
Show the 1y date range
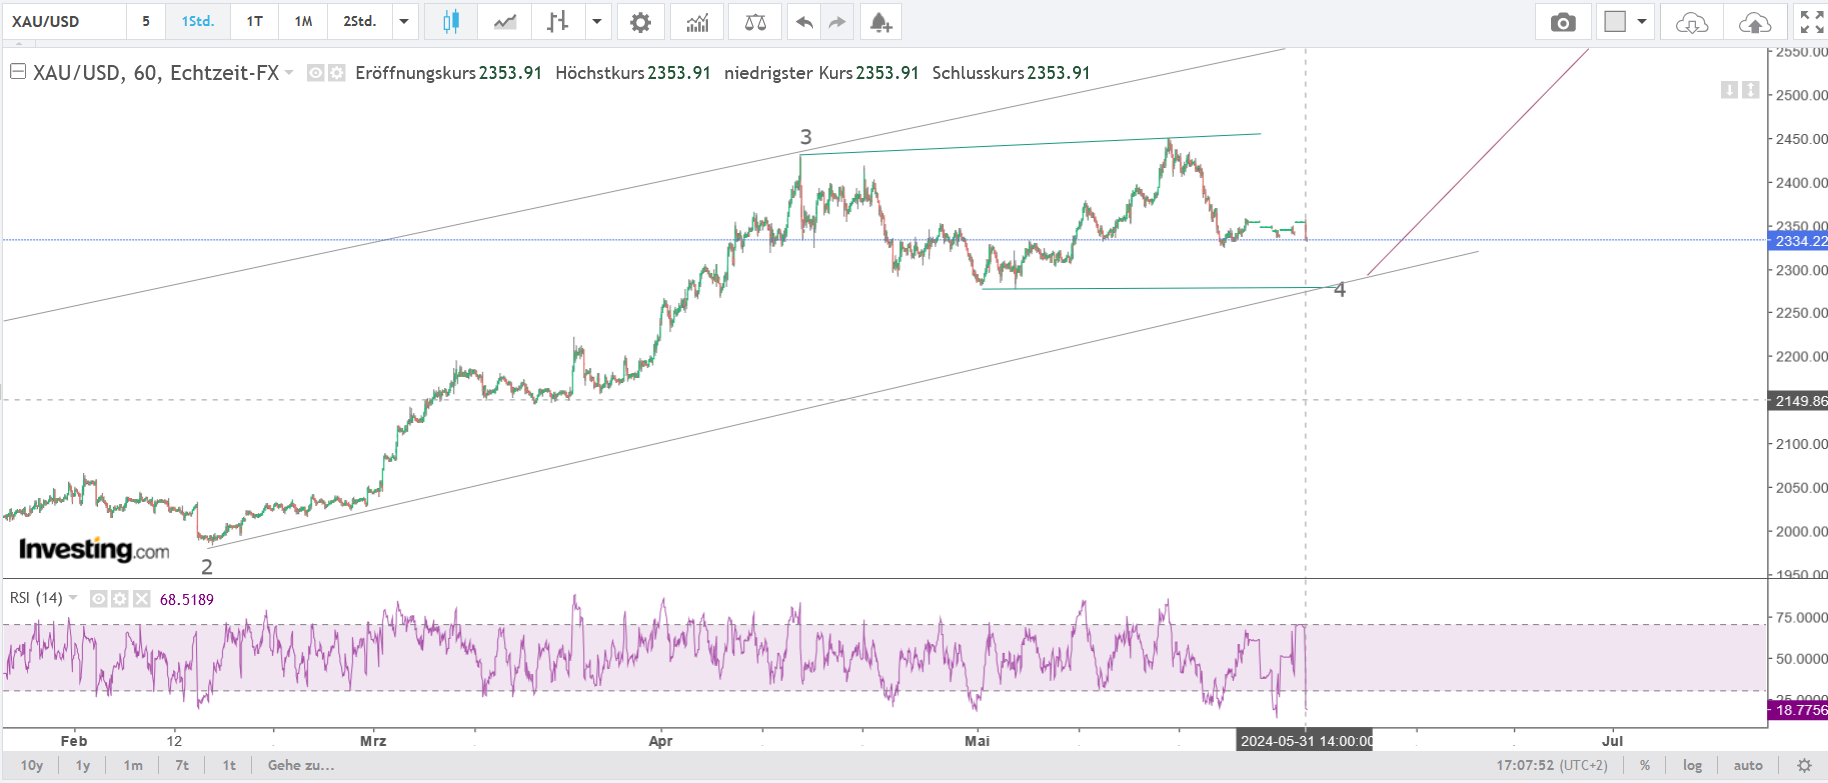coord(83,765)
